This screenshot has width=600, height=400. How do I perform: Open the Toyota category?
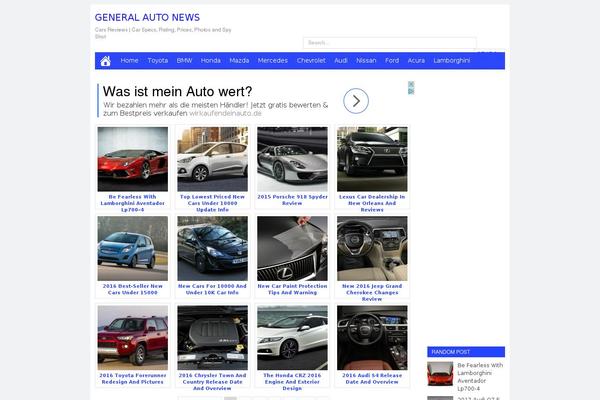coord(158,60)
